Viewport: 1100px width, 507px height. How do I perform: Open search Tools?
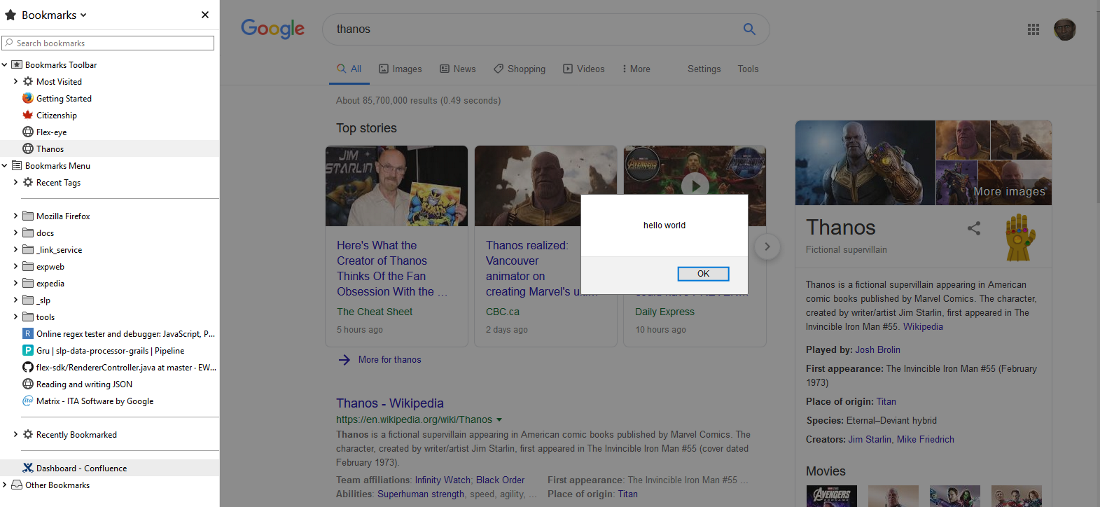coord(748,69)
